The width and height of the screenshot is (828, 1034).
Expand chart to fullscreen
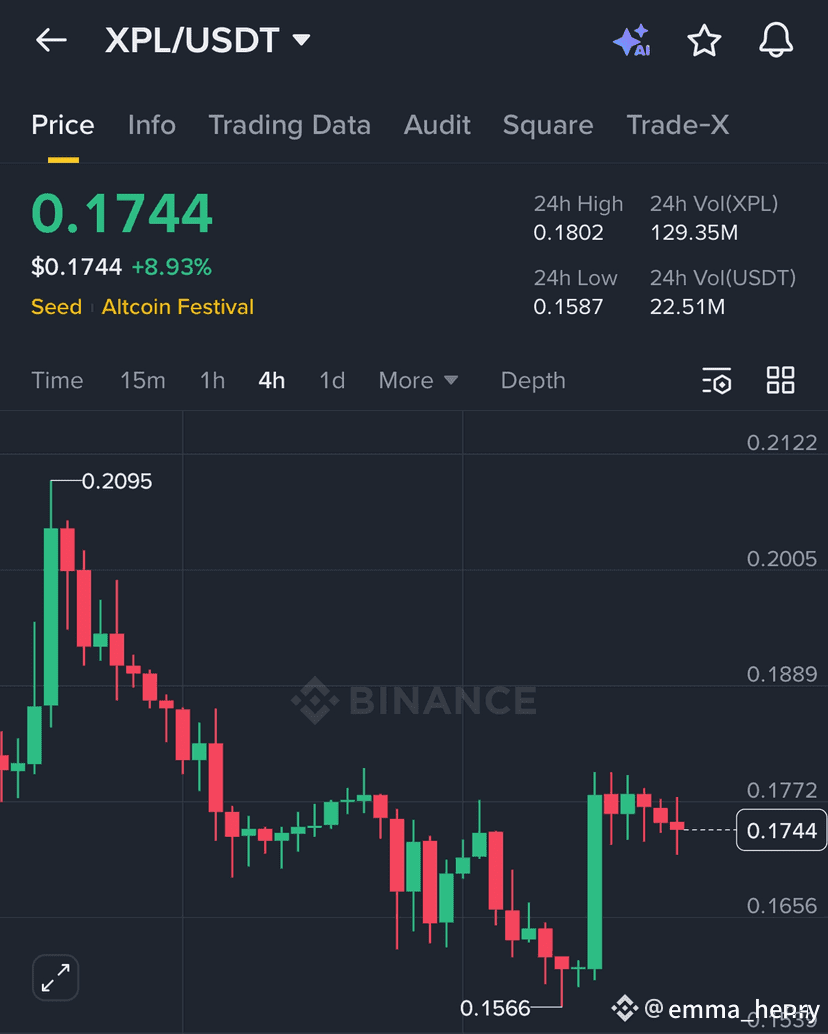click(55, 977)
